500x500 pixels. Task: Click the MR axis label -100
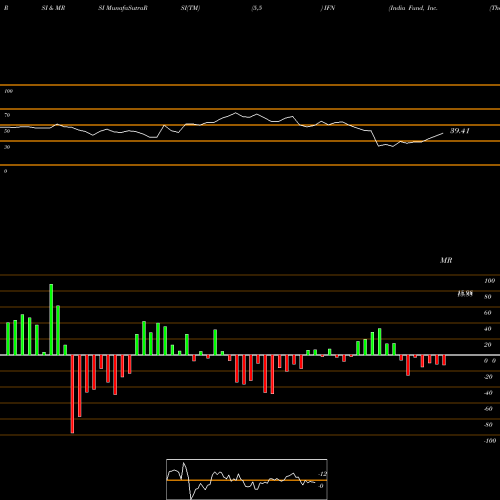click(x=490, y=441)
